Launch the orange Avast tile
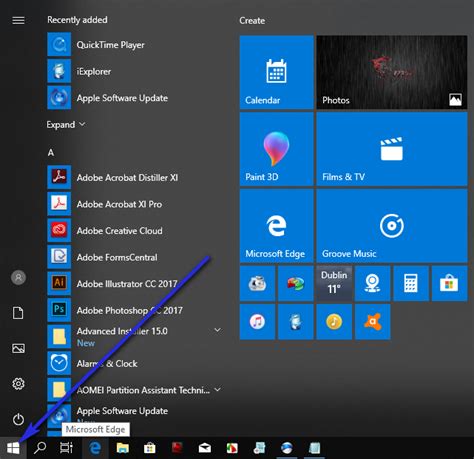Screen dimensions: 474x459 [x=373, y=322]
